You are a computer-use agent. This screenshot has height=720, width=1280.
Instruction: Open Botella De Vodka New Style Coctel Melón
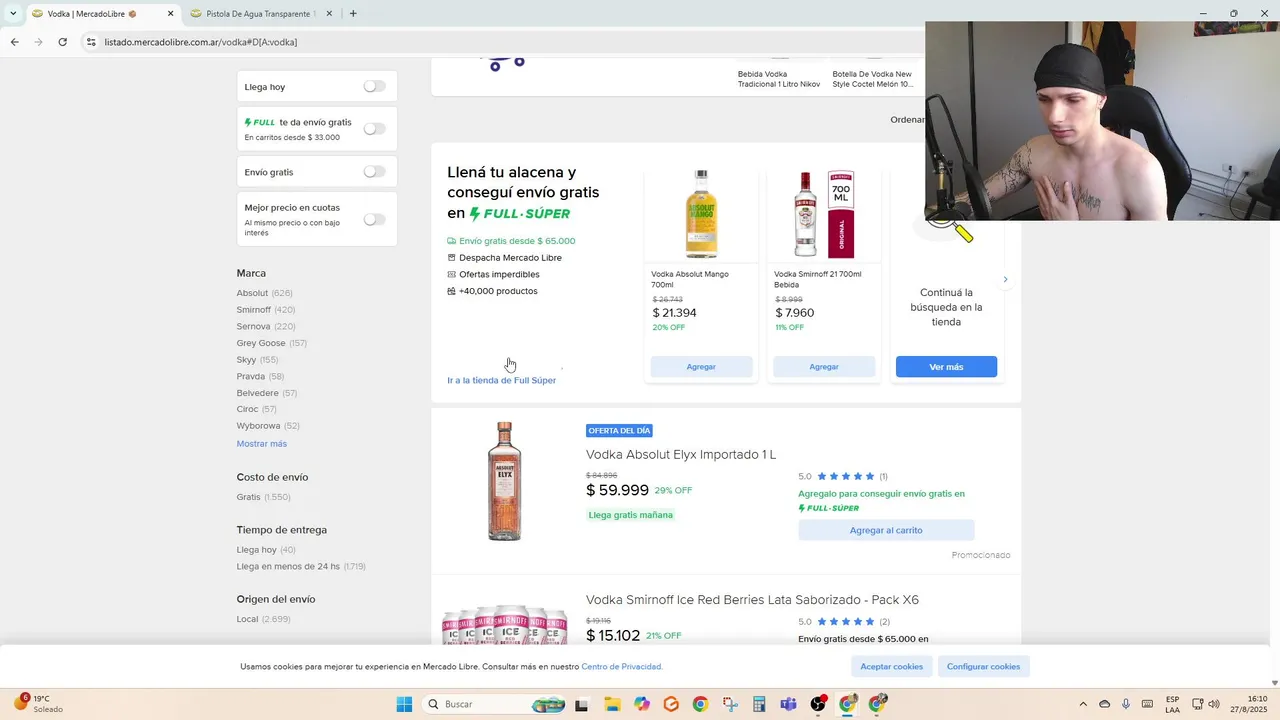click(x=873, y=79)
